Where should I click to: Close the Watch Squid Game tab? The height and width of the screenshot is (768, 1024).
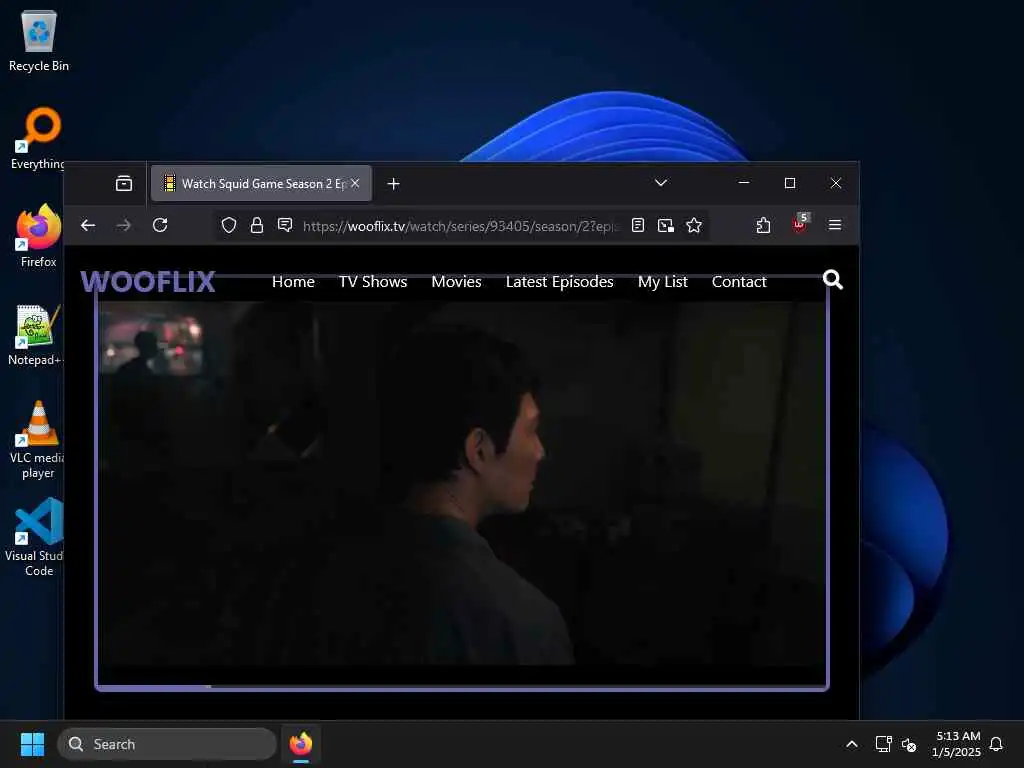point(355,184)
